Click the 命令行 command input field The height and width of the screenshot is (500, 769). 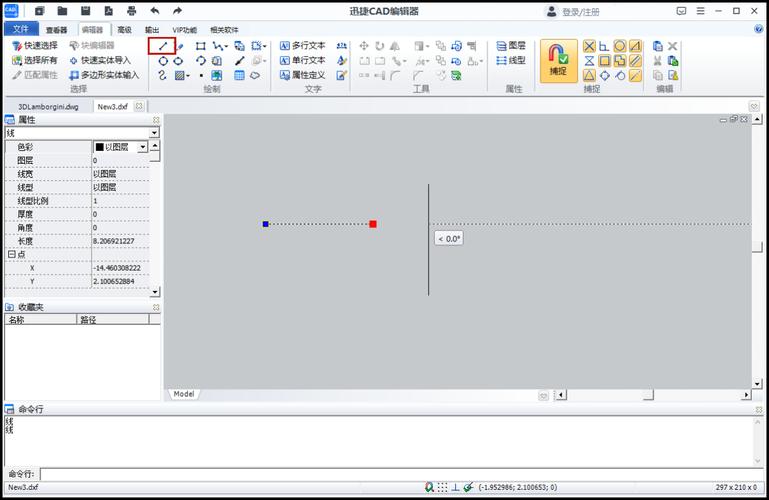(398, 474)
